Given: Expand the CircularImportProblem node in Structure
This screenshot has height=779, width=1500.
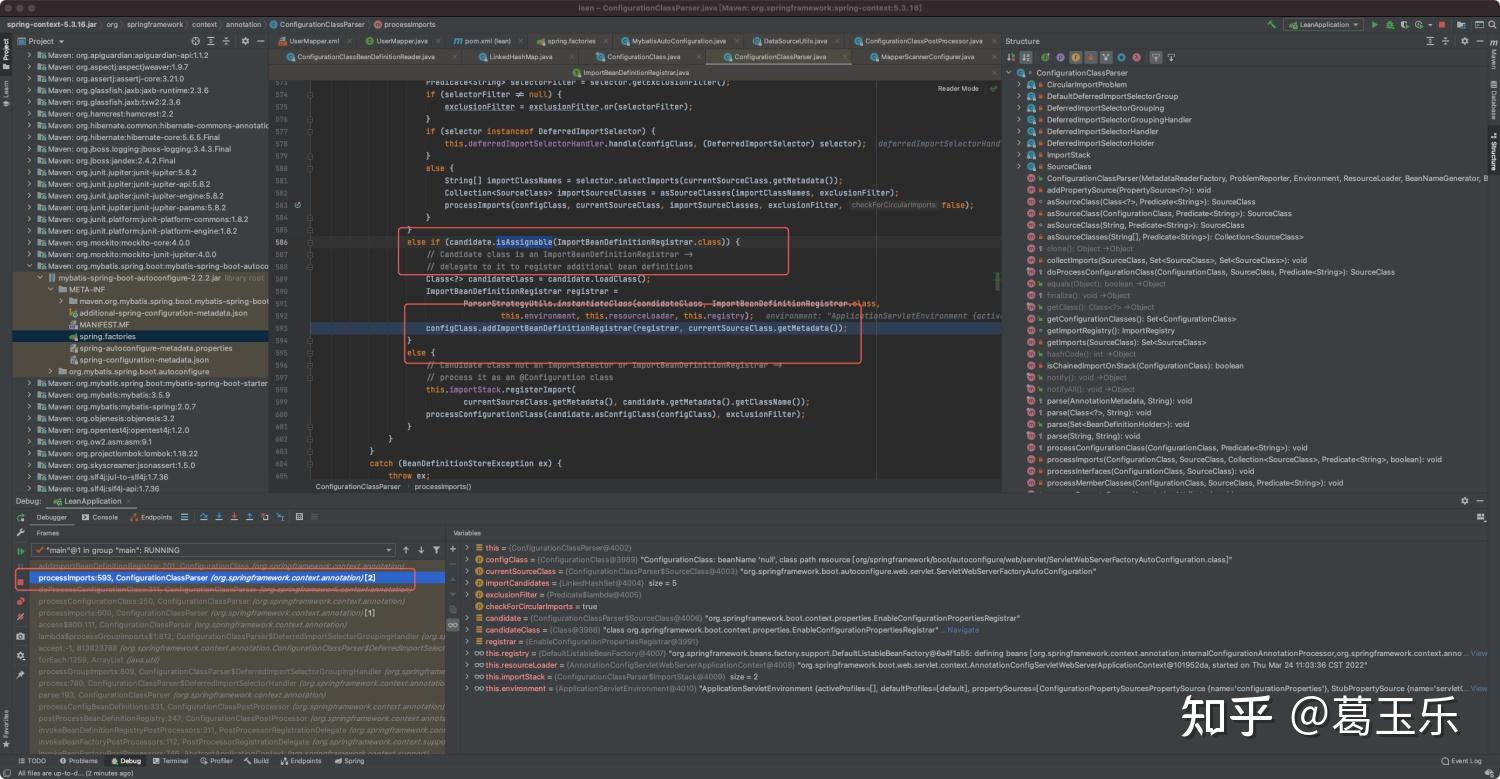Looking at the screenshot, I should [x=1019, y=85].
